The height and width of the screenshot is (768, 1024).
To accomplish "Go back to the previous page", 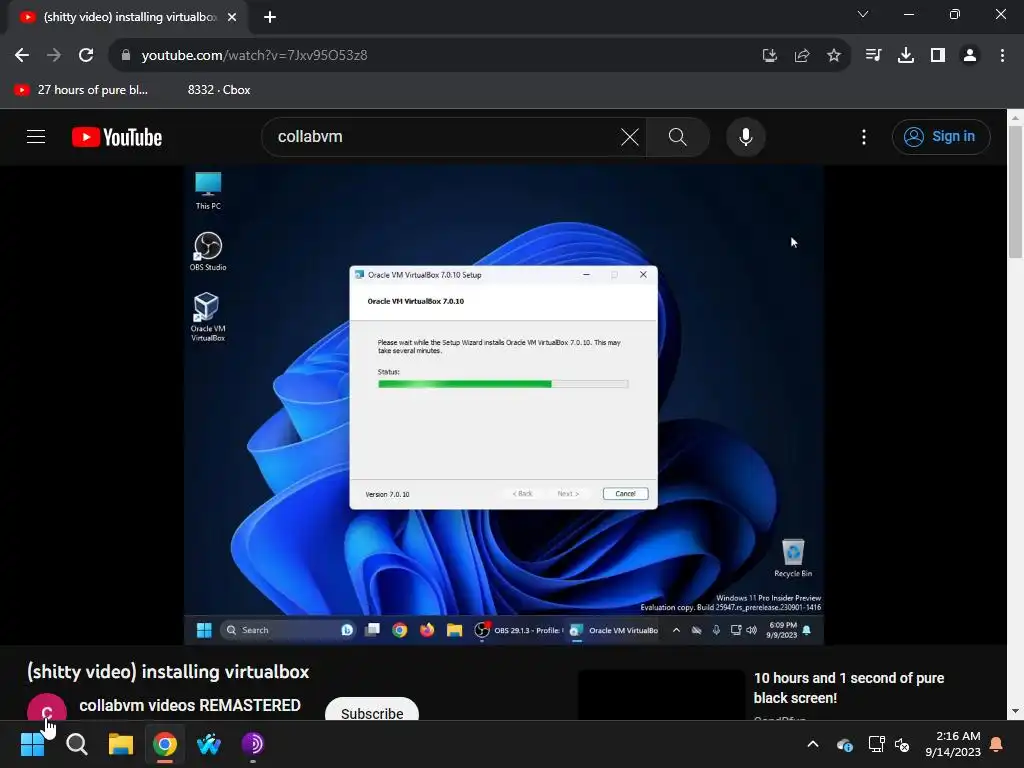I will click(22, 56).
